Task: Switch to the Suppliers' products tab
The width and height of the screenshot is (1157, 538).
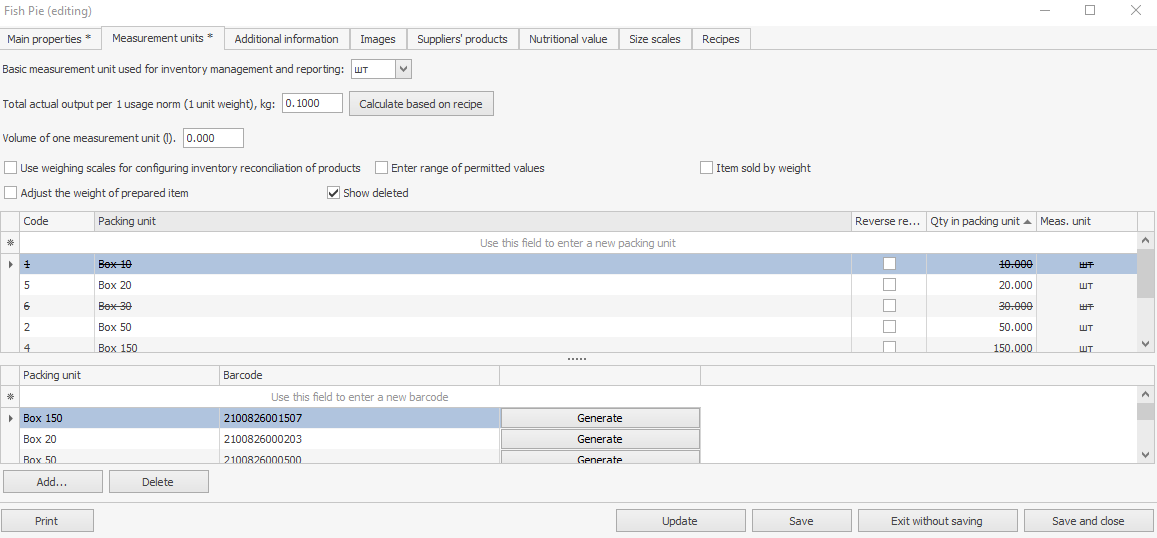Action: 462,39
